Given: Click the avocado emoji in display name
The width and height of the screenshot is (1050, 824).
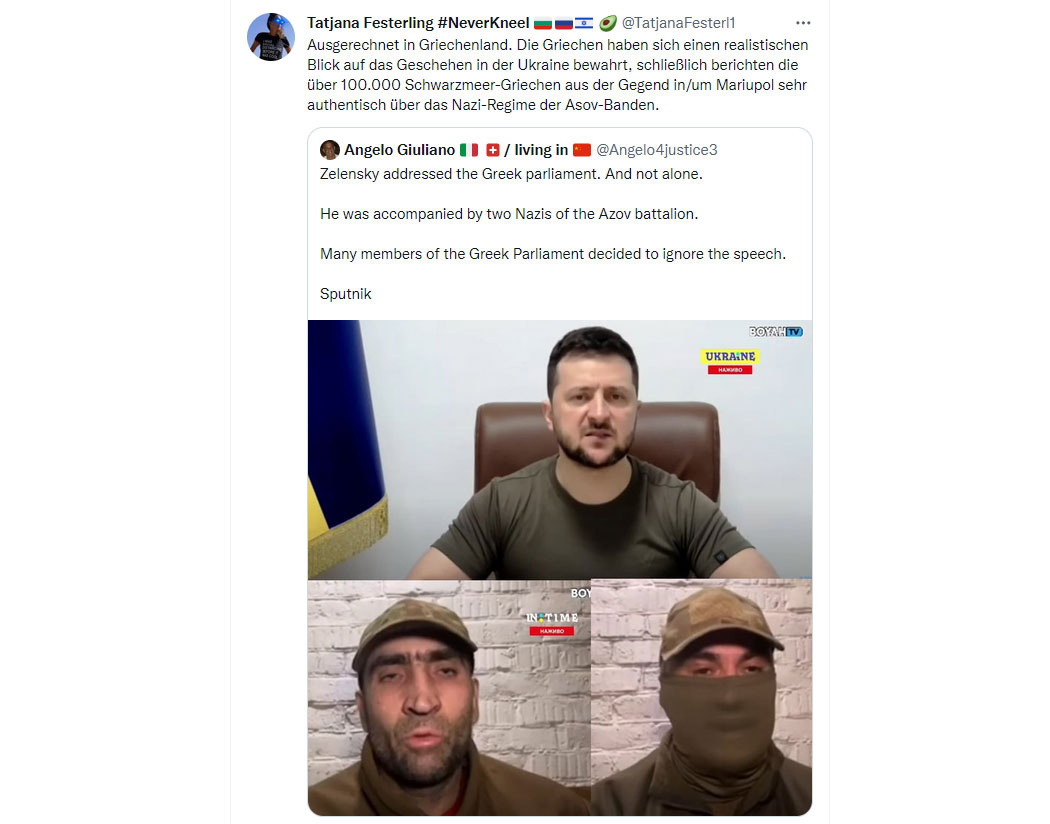Looking at the screenshot, I should (x=607, y=23).
